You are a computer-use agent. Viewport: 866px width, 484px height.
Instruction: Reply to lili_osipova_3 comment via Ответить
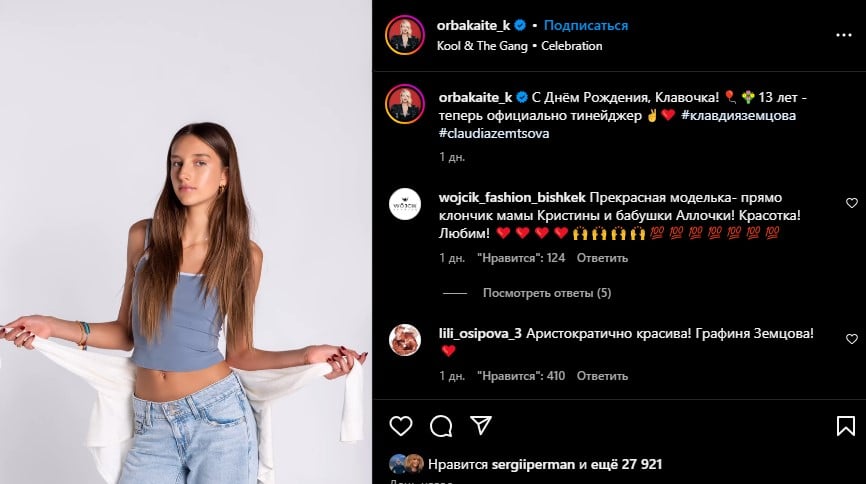[x=602, y=376]
